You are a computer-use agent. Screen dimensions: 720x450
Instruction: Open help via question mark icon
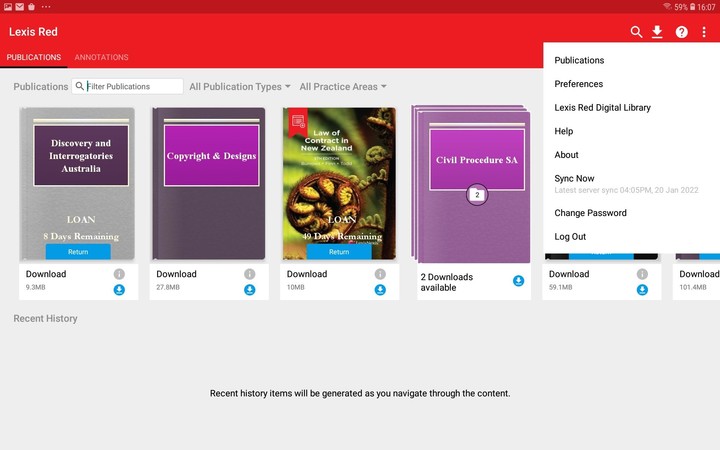681,32
